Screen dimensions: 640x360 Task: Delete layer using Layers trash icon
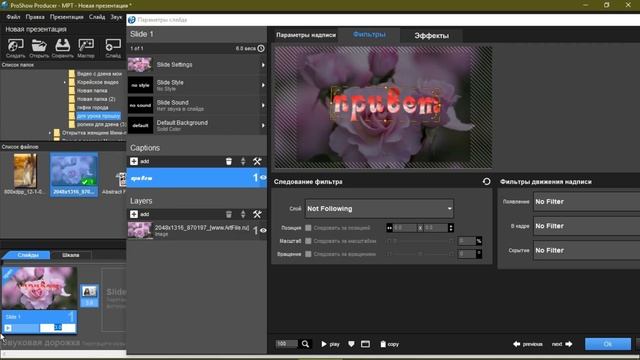[229, 214]
